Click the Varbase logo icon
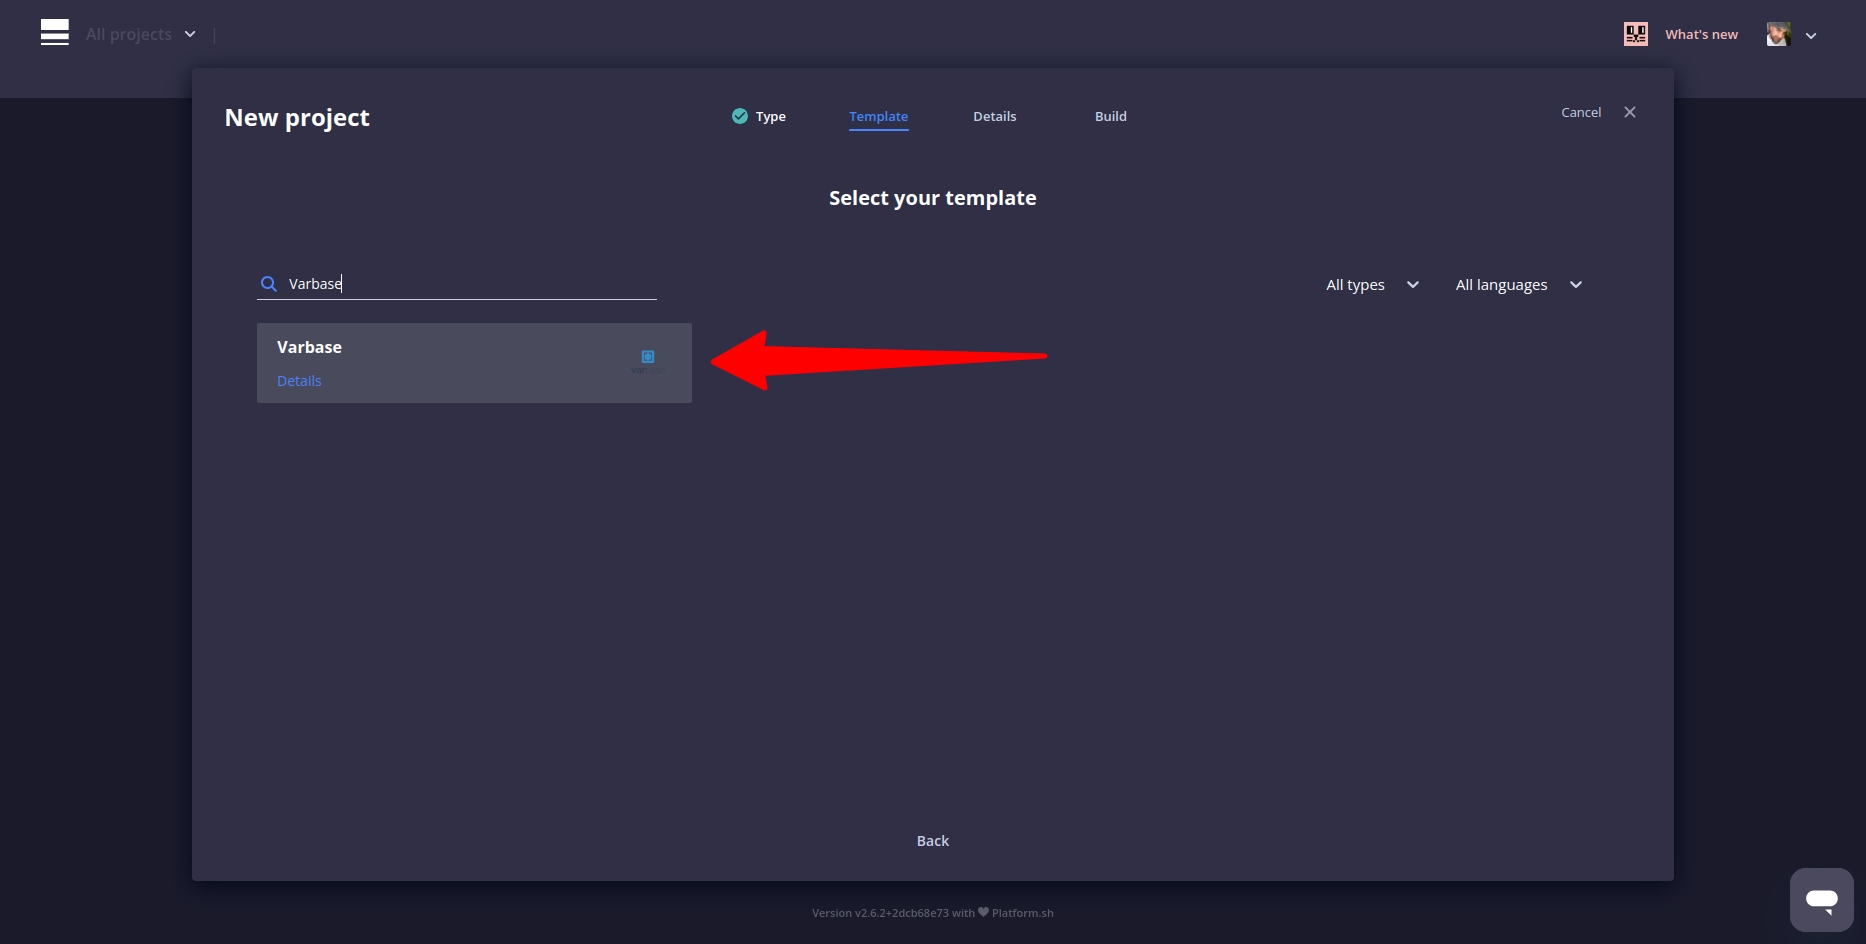The height and width of the screenshot is (944, 1866). (x=647, y=360)
